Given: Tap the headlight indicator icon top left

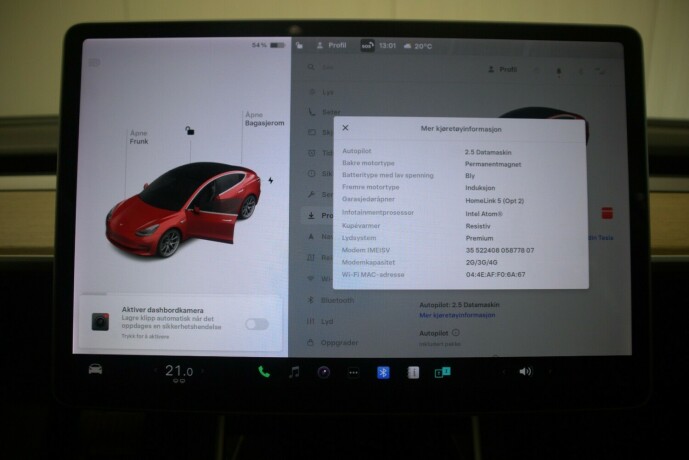Looking at the screenshot, I should [94, 62].
